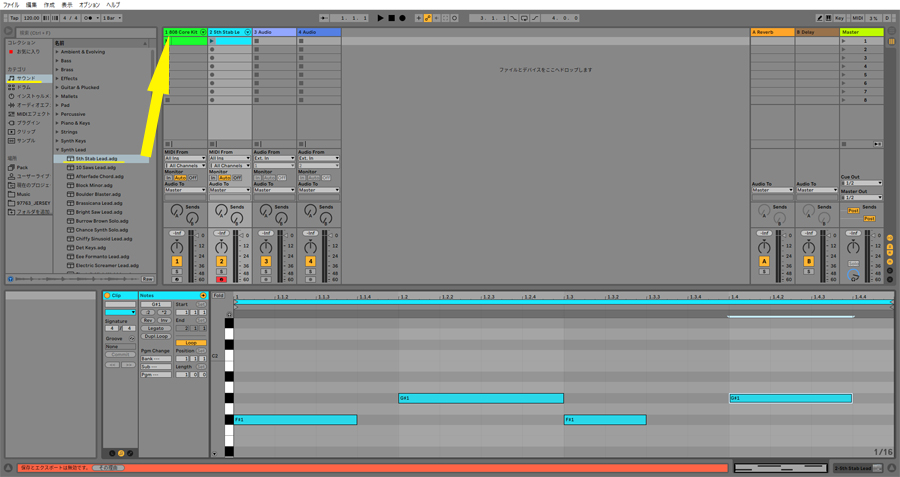Image resolution: width=900 pixels, height=477 pixels.
Task: Open Audio From dropdown on 3 Audio track
Action: (274, 158)
